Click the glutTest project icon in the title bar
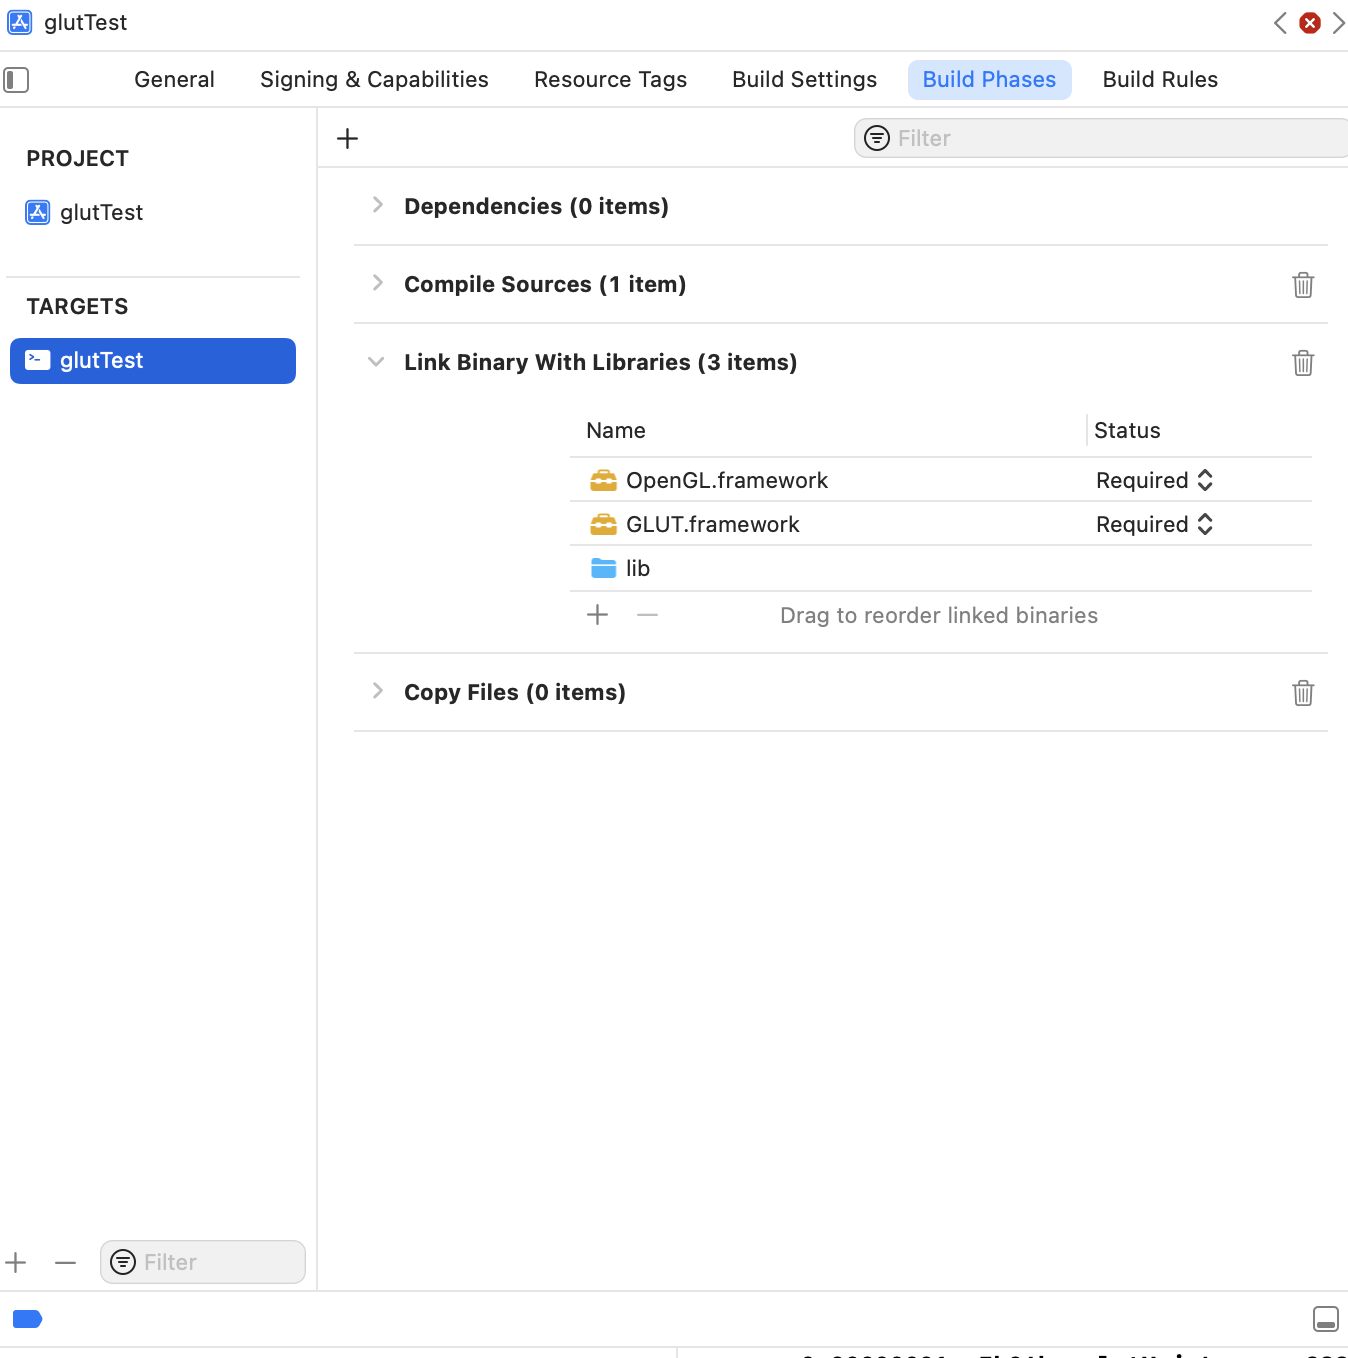The width and height of the screenshot is (1348, 1358). (20, 22)
